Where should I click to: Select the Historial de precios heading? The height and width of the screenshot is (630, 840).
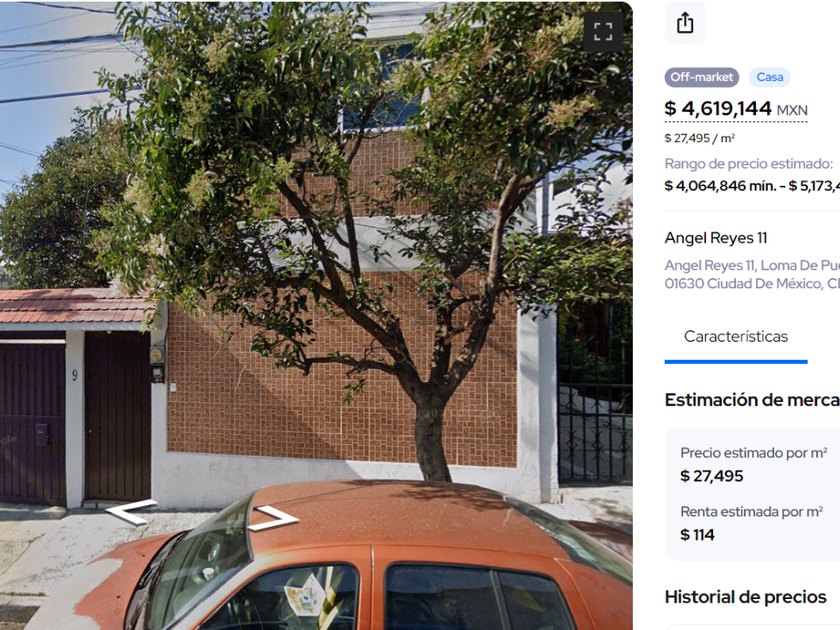[x=745, y=597]
